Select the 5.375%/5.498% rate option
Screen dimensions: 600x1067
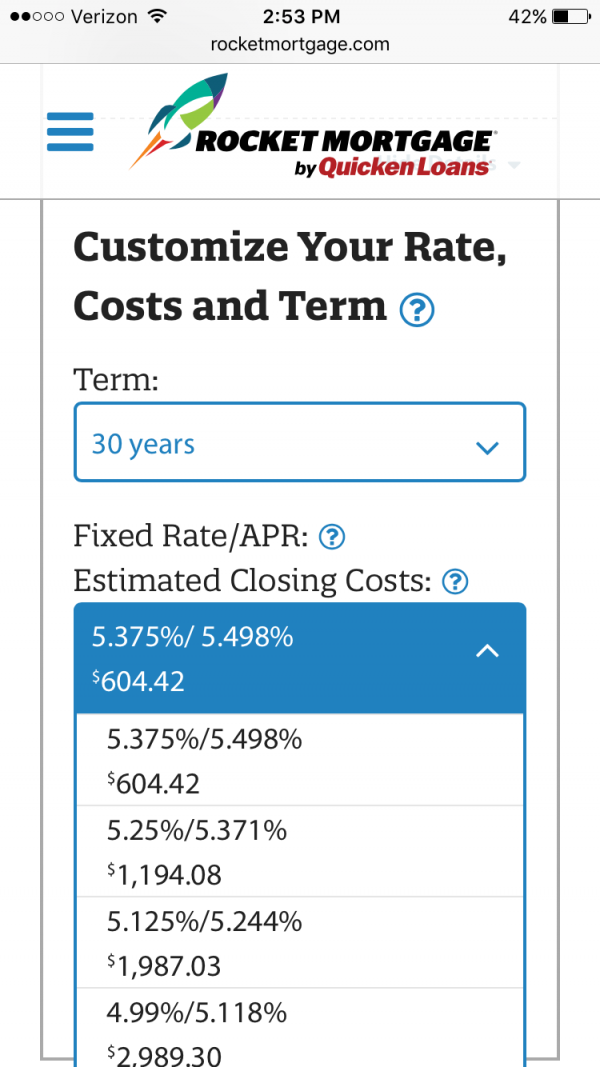click(299, 760)
